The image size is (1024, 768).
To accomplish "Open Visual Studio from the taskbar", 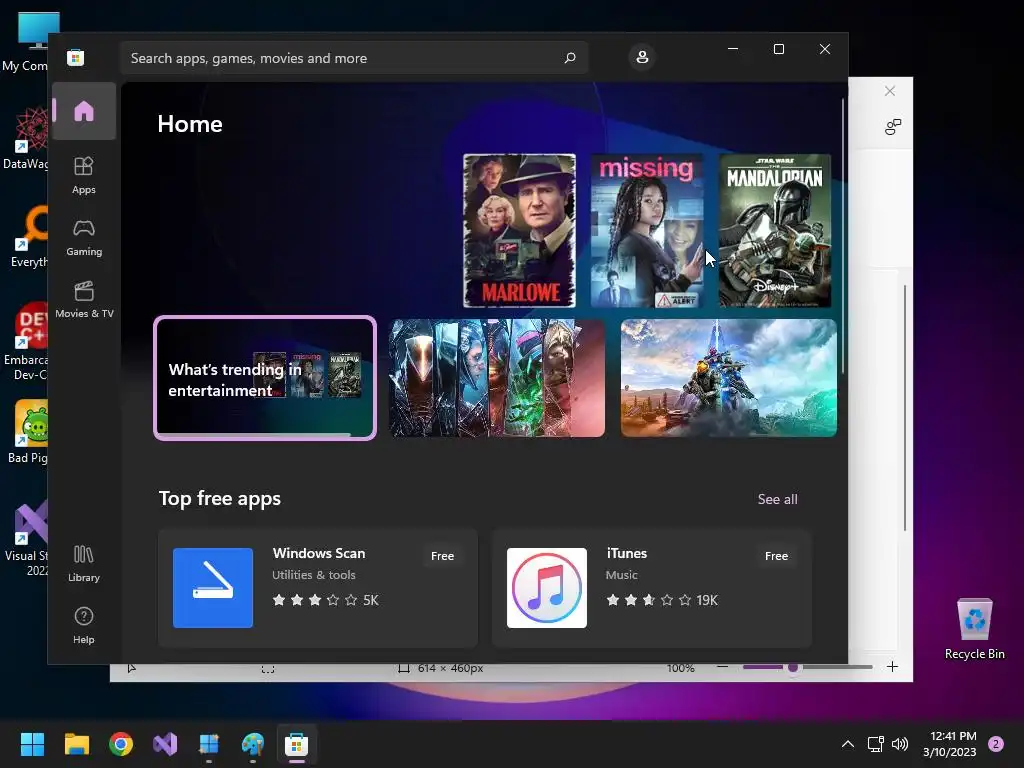I will [x=165, y=744].
